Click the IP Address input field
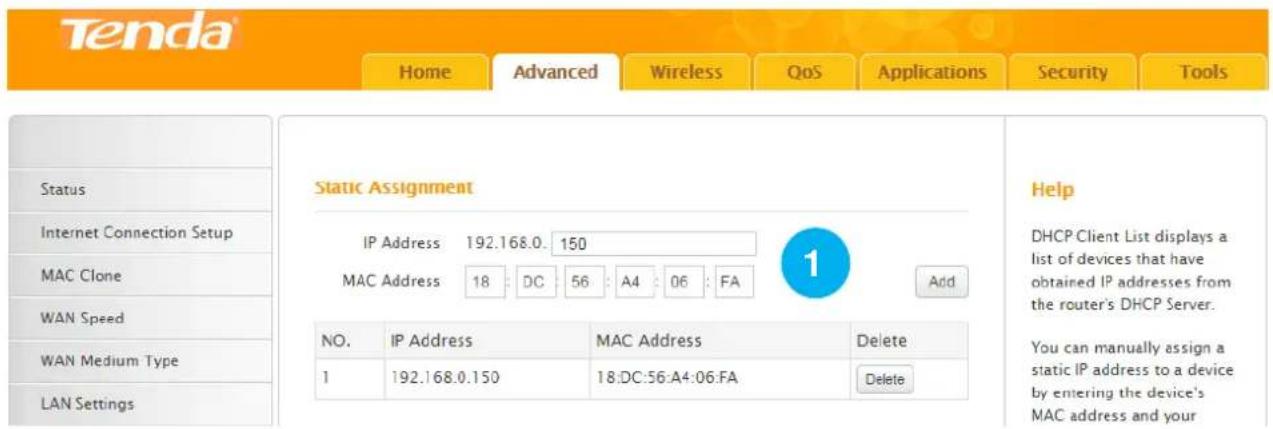This screenshot has height=429, width=1273. click(653, 243)
